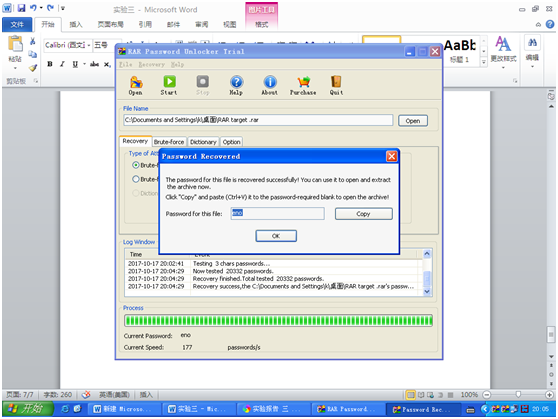The height and width of the screenshot is (419, 558).
Task: Switch to Print Layout view in Word status bar
Action: pos(411,395)
